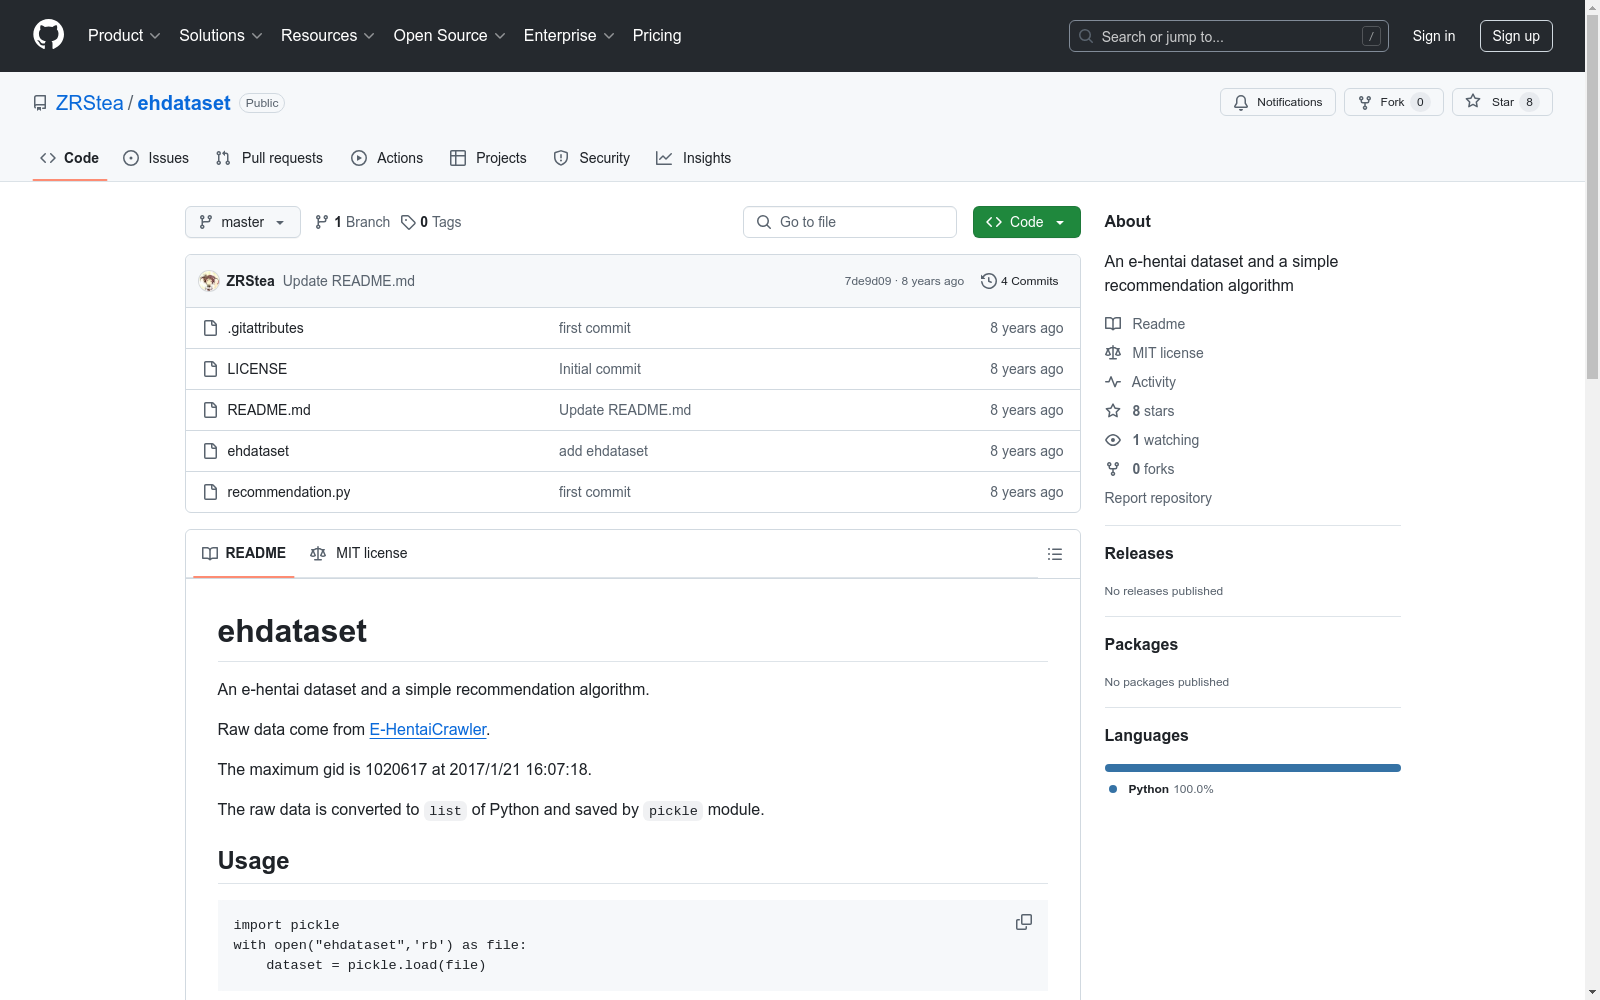Click the Python language bar
This screenshot has height=1000, width=1600.
tap(1253, 768)
